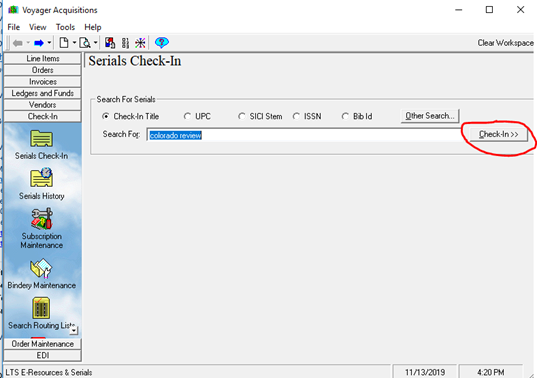
Task: Expand the New document dropdown arrow
Action: [x=74, y=43]
